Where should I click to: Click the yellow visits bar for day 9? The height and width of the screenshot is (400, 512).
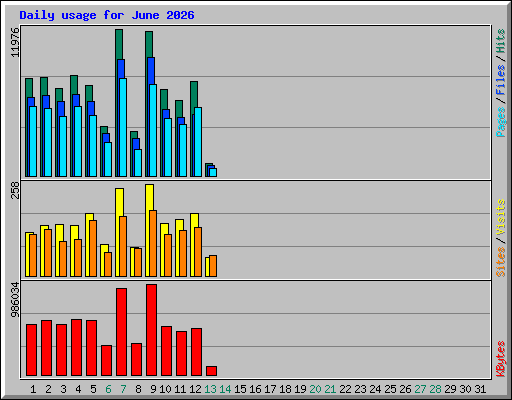click(150, 197)
